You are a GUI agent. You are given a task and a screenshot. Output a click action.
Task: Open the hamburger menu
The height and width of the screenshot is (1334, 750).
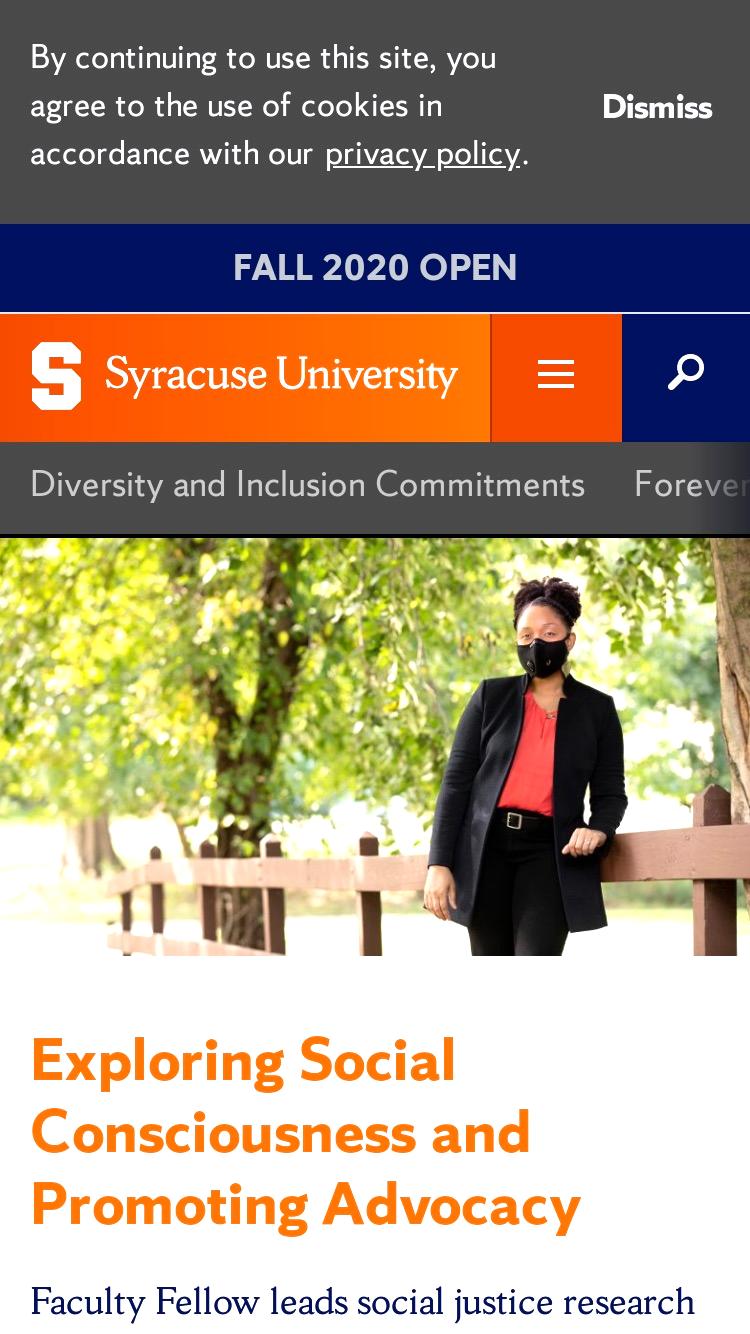556,375
